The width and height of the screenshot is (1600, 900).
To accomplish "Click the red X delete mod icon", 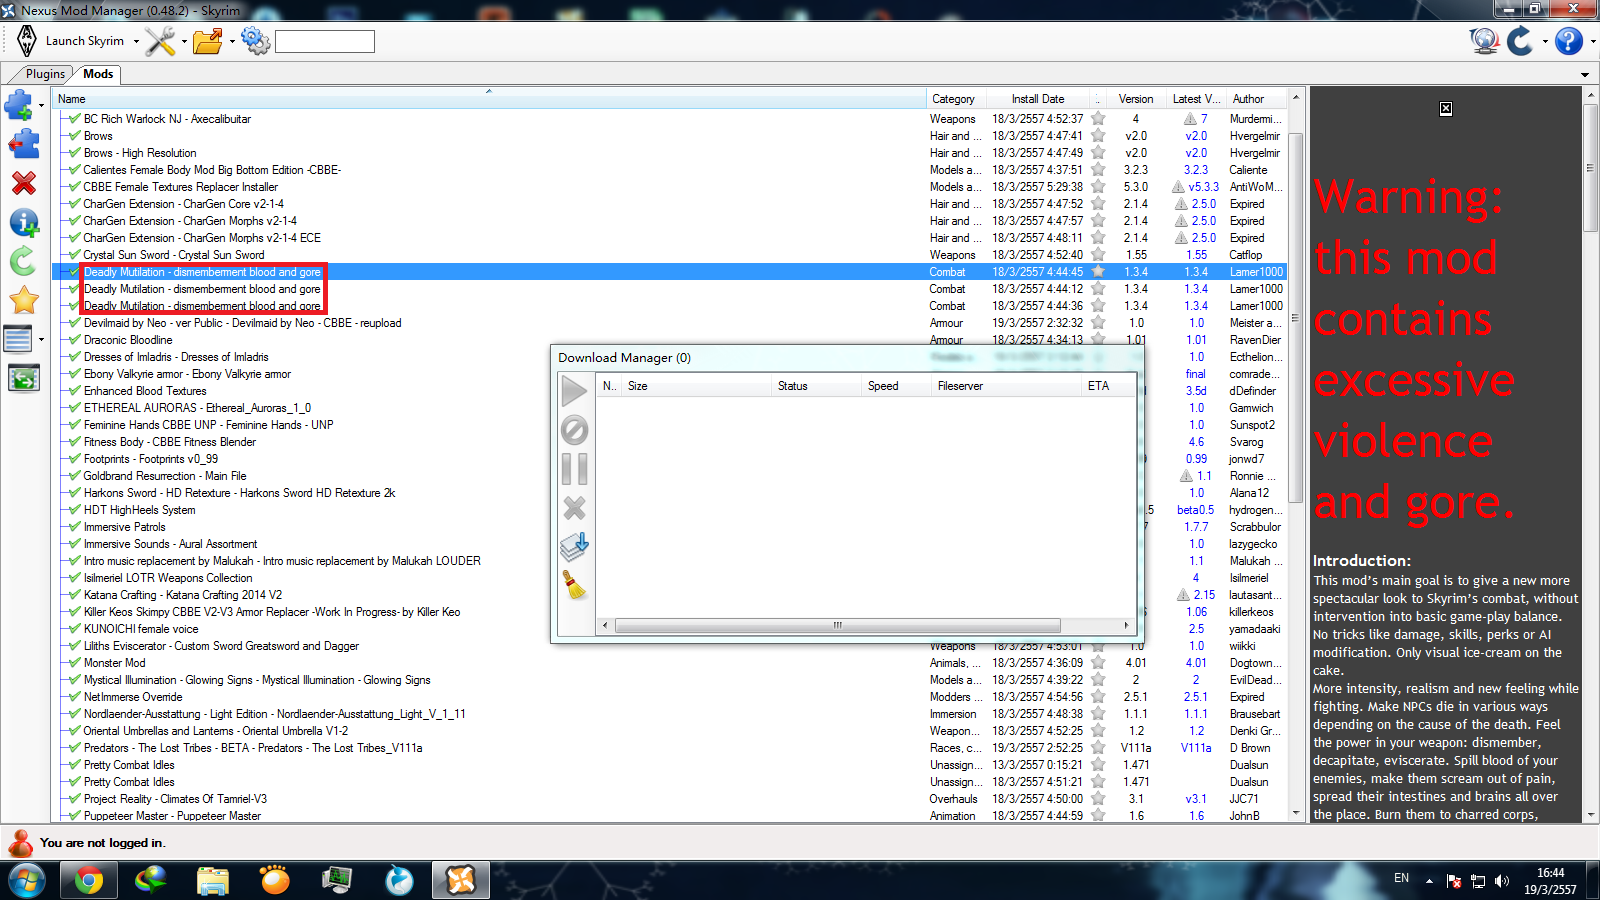I will [23, 183].
